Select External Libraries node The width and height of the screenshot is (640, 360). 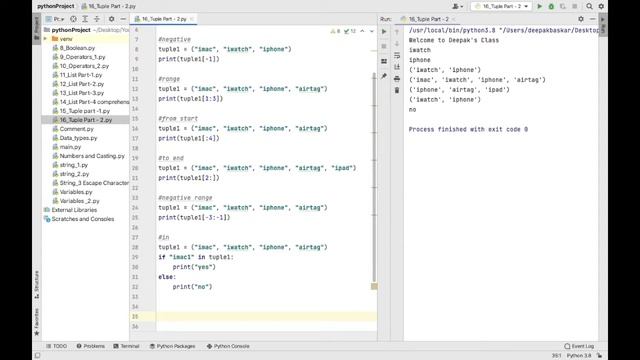(x=74, y=210)
